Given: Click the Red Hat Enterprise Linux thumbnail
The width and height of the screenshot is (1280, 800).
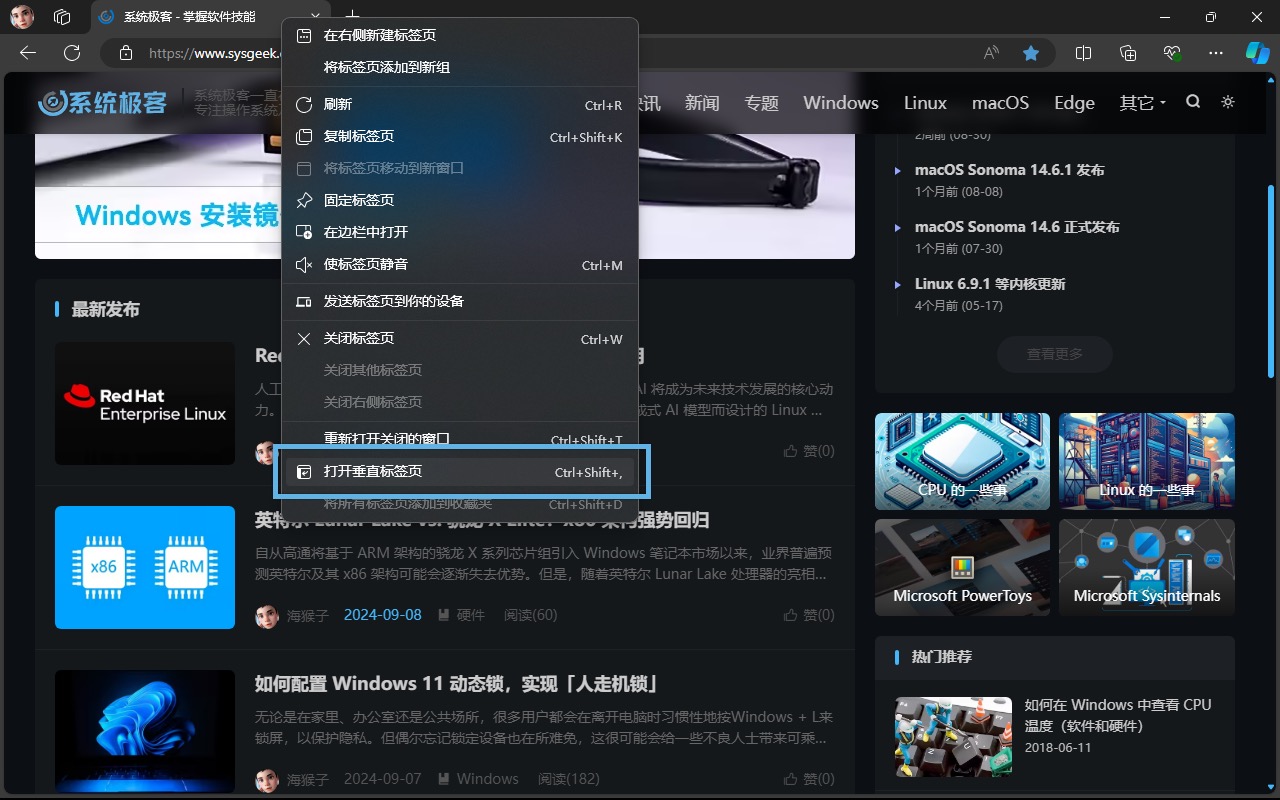Looking at the screenshot, I should point(145,404).
